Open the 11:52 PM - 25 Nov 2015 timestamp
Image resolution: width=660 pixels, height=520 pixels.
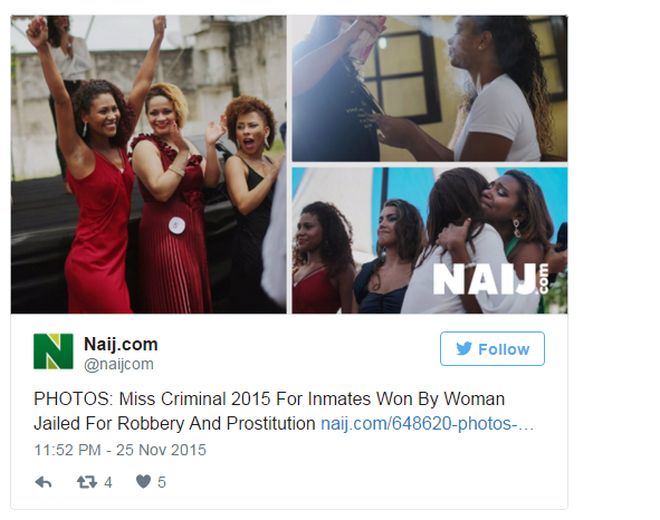click(x=120, y=450)
